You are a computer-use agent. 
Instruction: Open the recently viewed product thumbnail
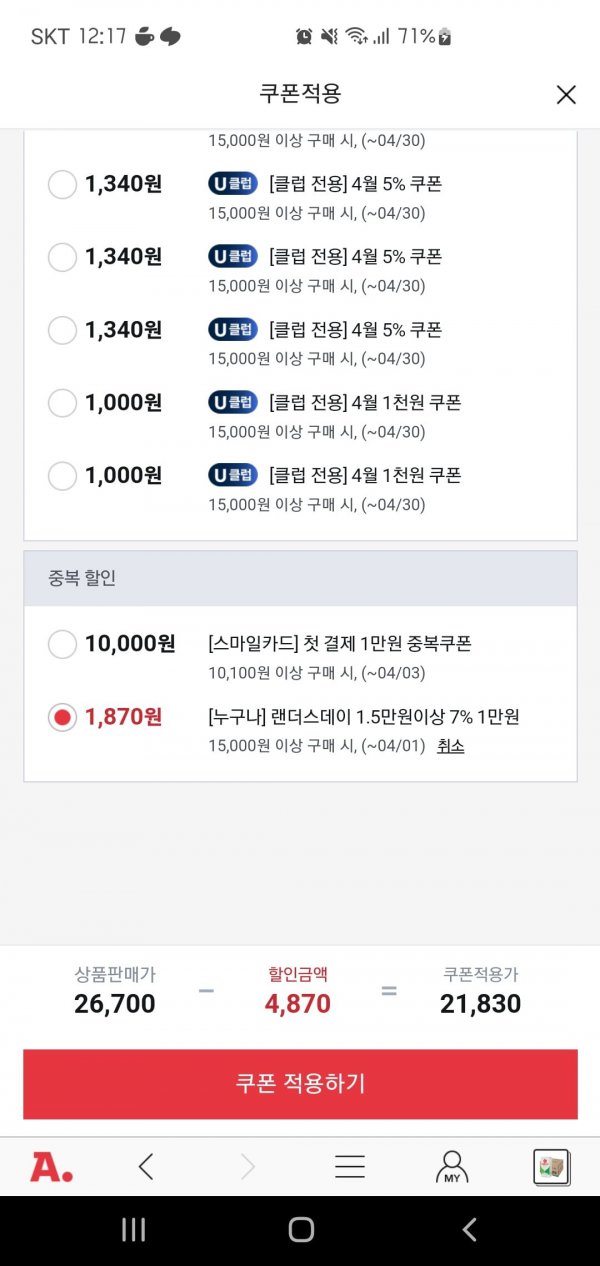pyautogui.click(x=551, y=1166)
